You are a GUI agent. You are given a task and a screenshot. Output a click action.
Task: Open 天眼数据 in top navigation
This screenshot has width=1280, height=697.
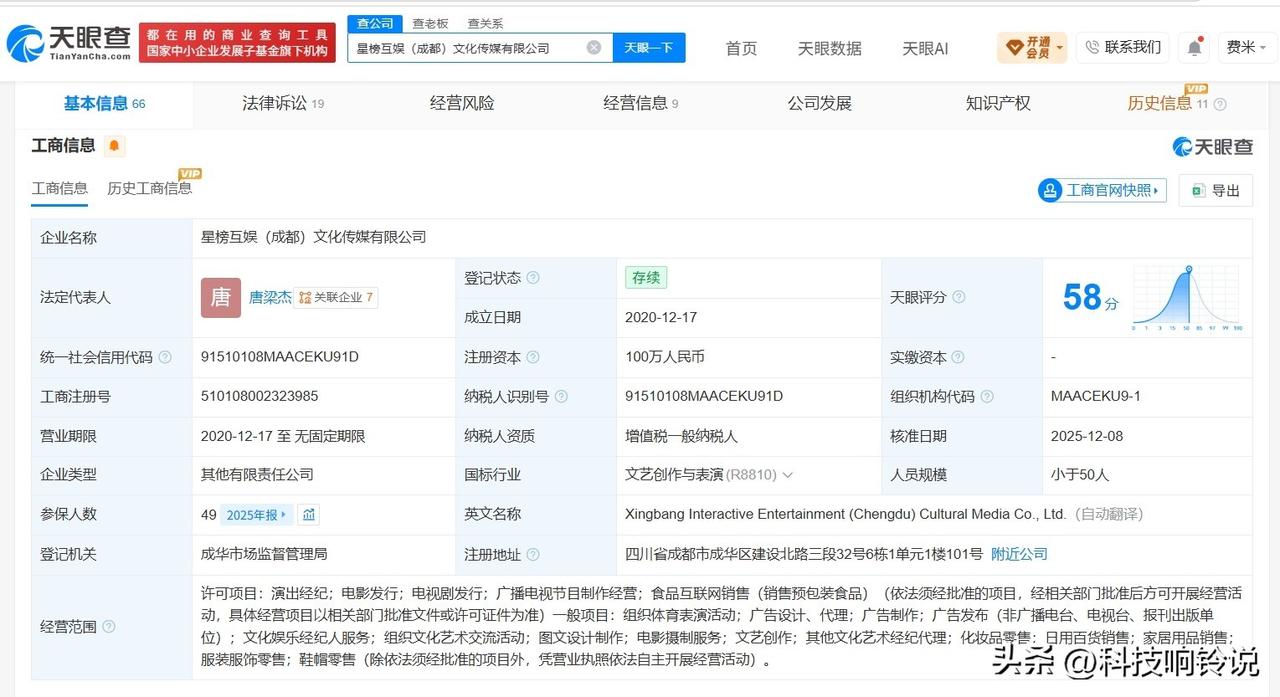829,48
